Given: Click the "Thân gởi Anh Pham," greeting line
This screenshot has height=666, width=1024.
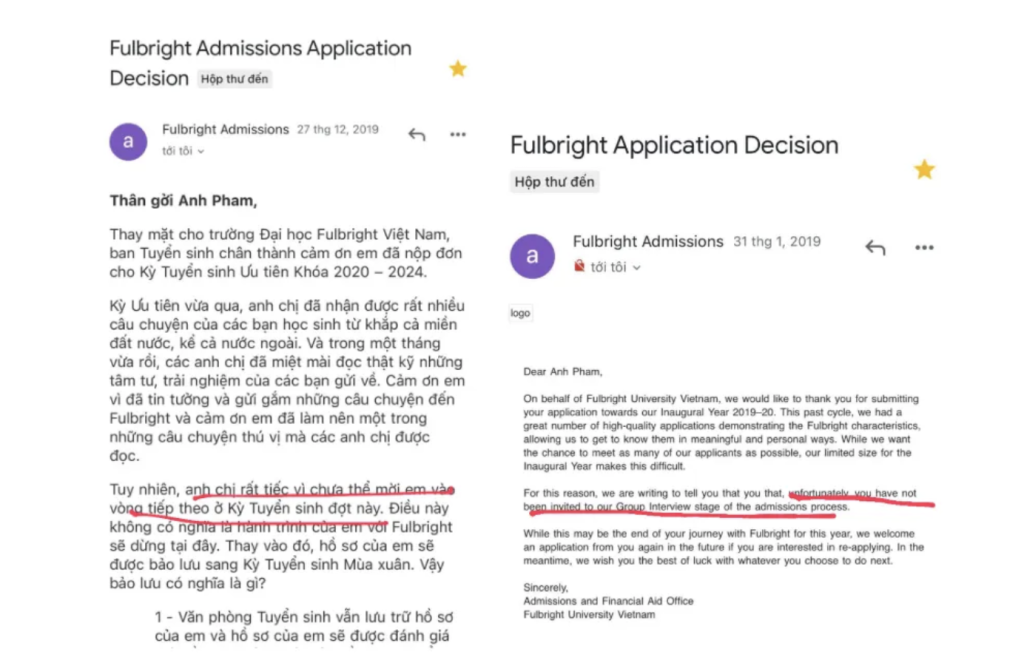Looking at the screenshot, I should point(184,200).
